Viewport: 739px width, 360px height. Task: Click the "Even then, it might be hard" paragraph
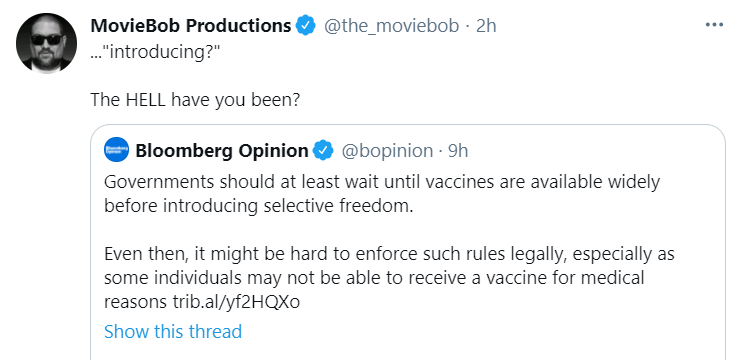pos(389,278)
